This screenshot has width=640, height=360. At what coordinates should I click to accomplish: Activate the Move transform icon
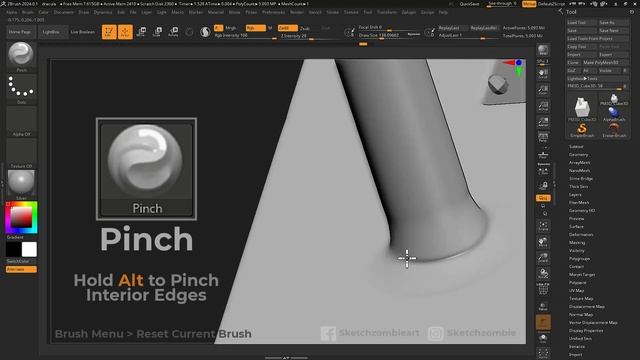tap(141, 32)
